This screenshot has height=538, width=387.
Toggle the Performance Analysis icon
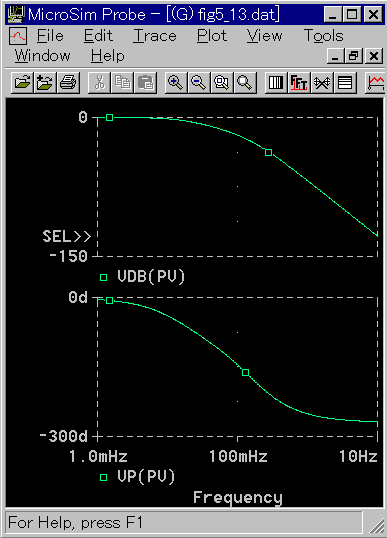[322, 83]
